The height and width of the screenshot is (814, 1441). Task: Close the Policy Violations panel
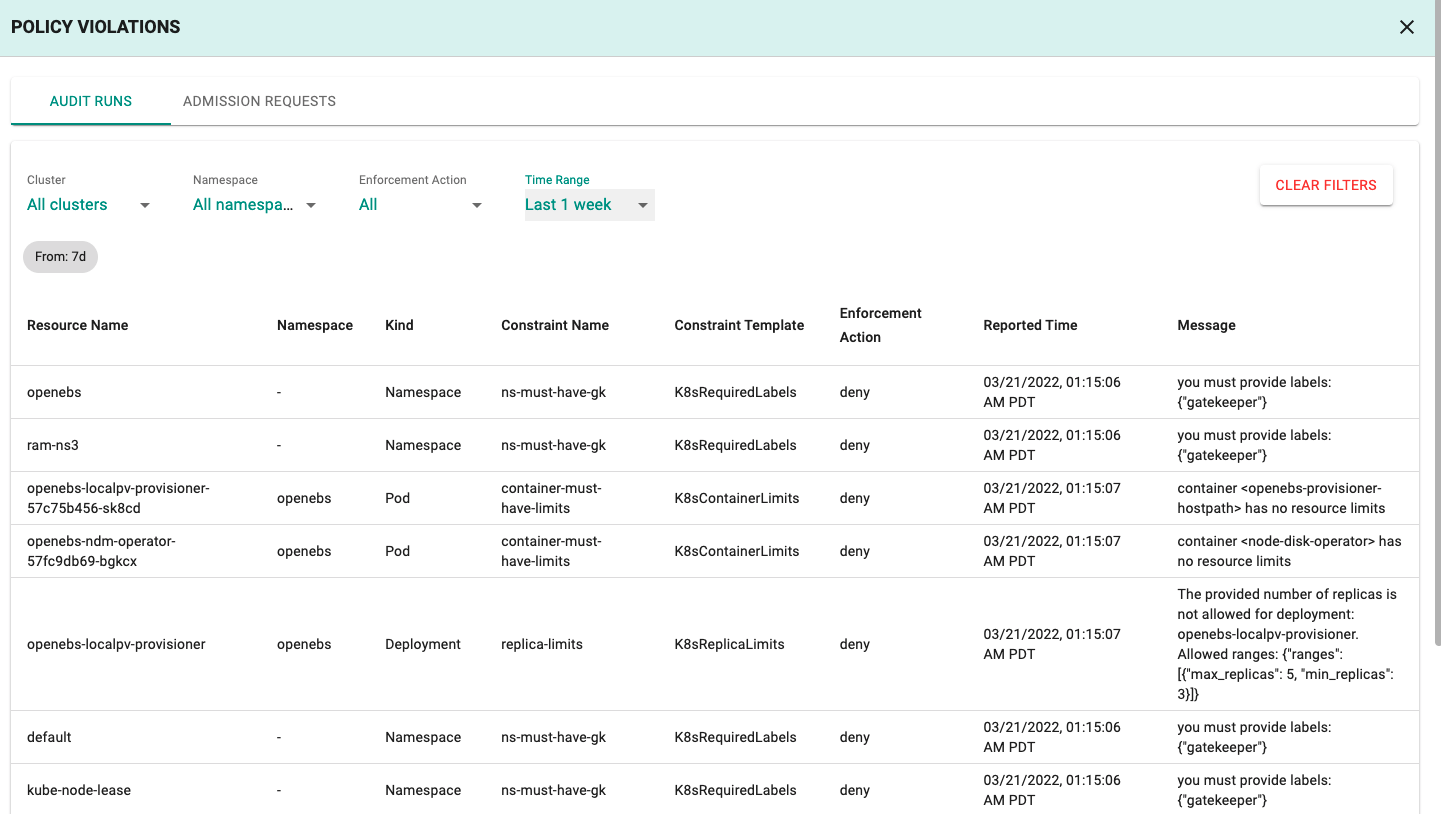[1407, 27]
